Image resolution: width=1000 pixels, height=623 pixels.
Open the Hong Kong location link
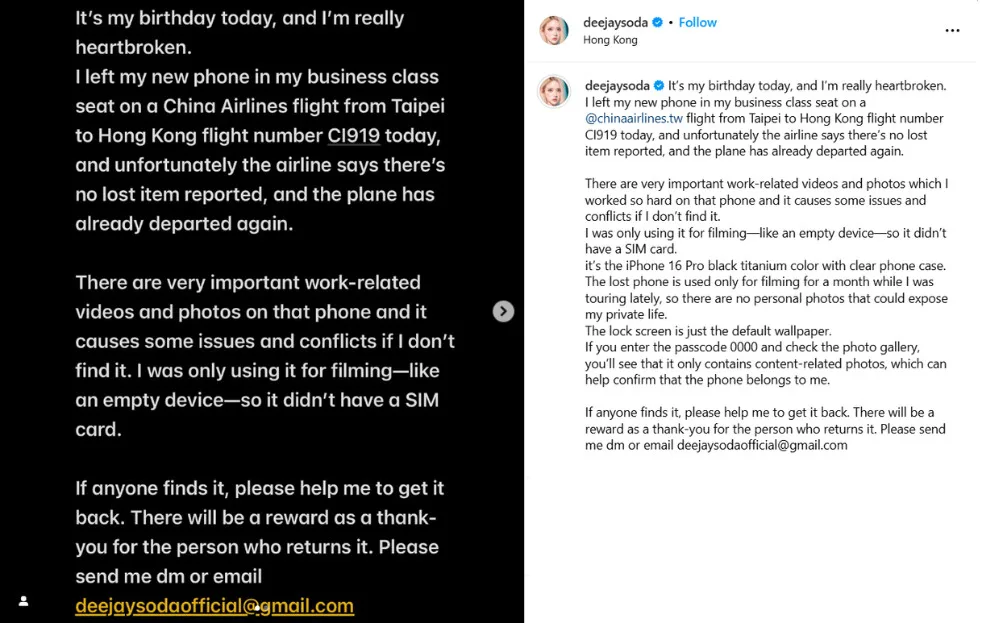(x=610, y=40)
